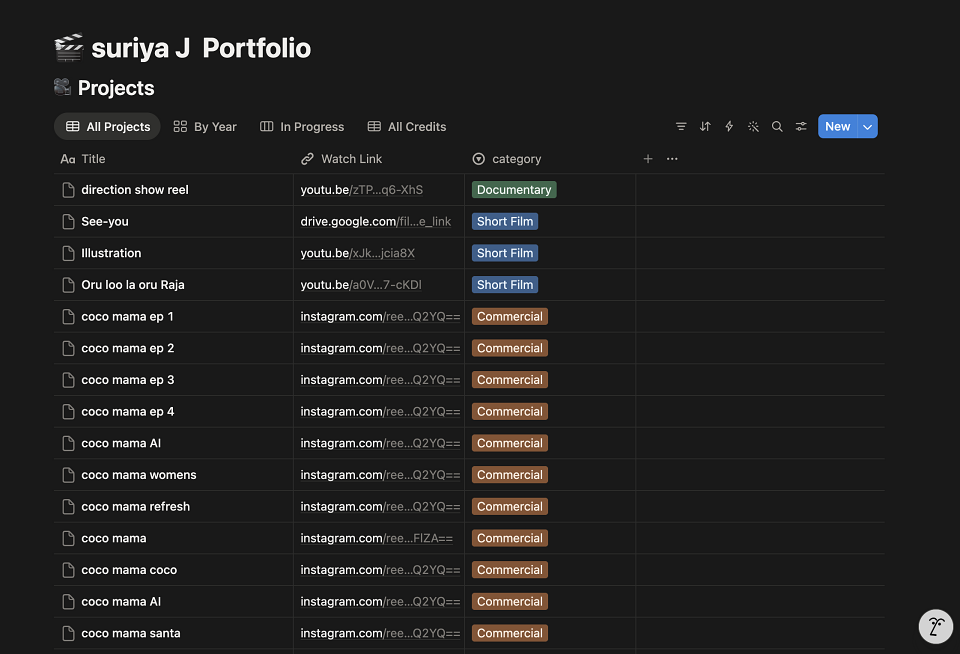Open the Illustration title cell
The width and height of the screenshot is (960, 654).
click(x=111, y=254)
